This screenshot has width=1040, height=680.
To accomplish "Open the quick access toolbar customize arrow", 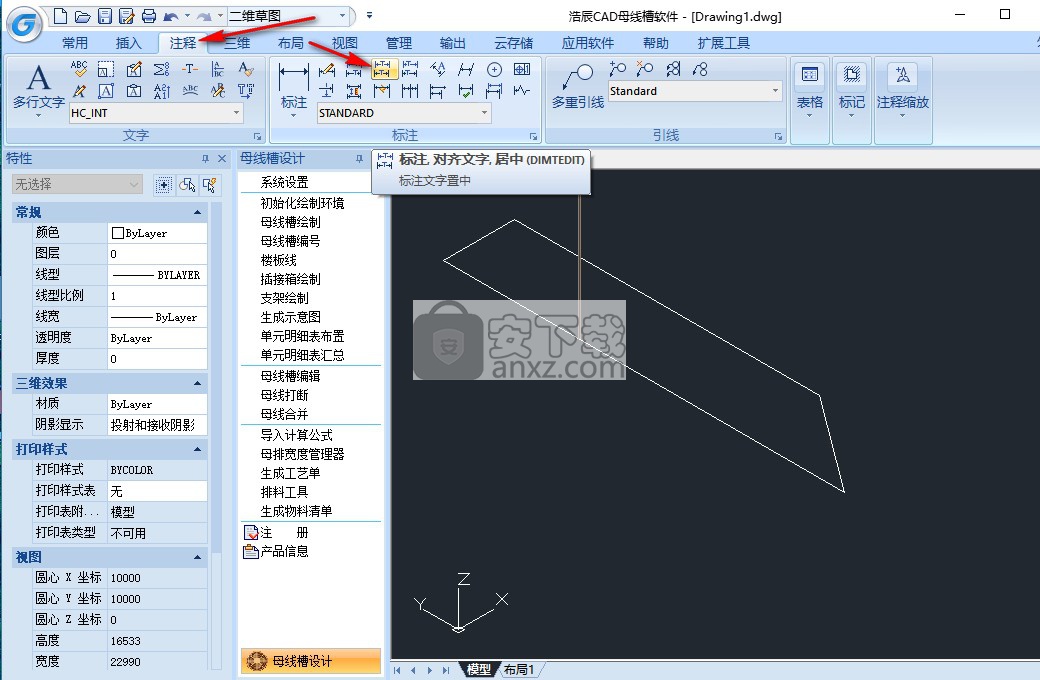I will pos(369,15).
